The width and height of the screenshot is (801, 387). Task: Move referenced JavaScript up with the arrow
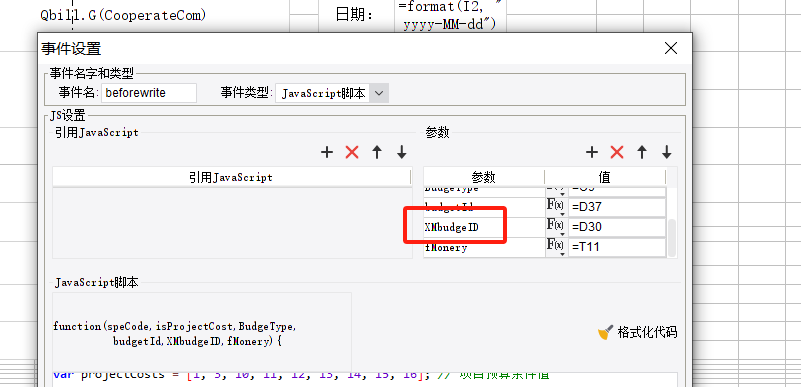tap(377, 152)
